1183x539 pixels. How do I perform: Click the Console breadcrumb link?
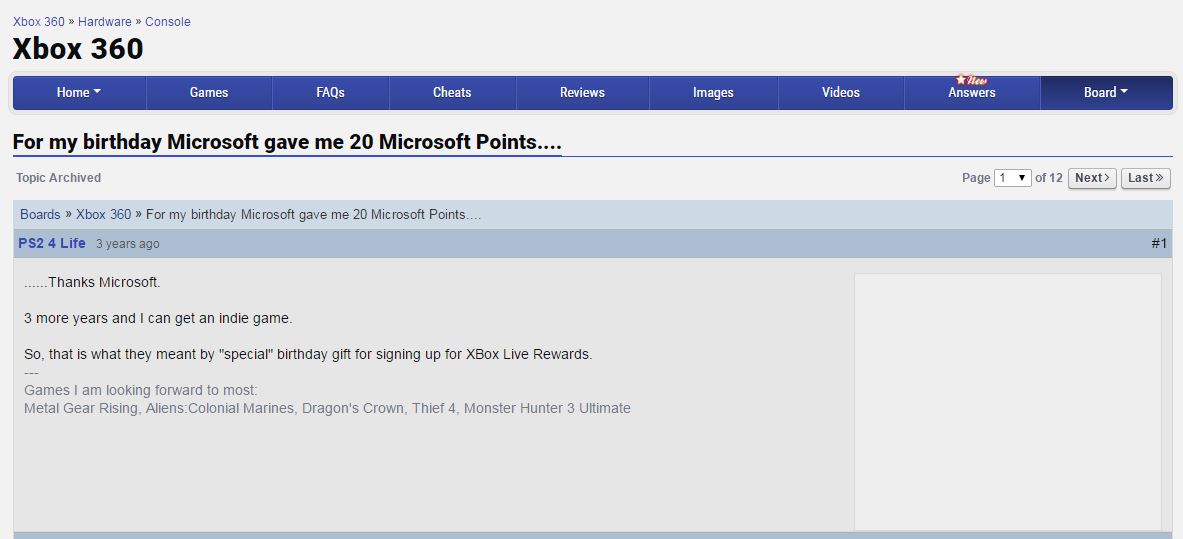coord(167,22)
